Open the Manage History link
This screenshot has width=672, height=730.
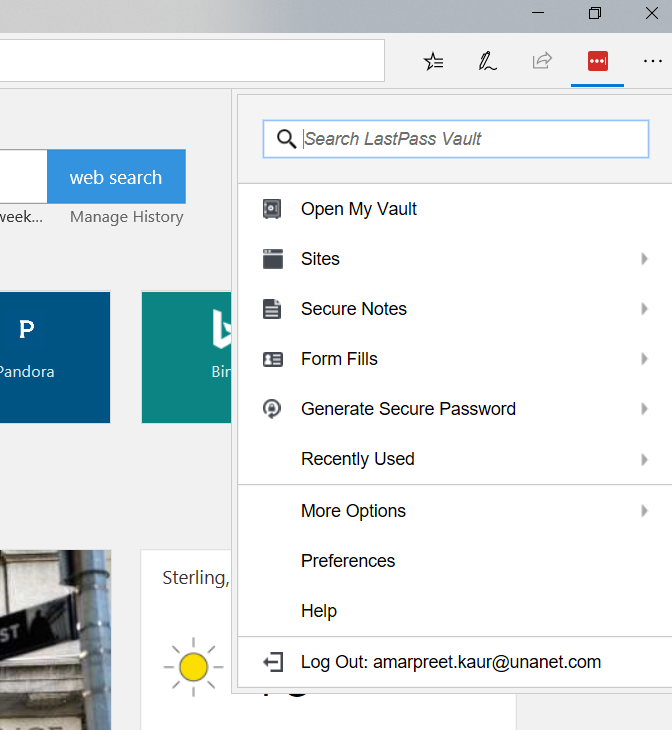coord(127,217)
